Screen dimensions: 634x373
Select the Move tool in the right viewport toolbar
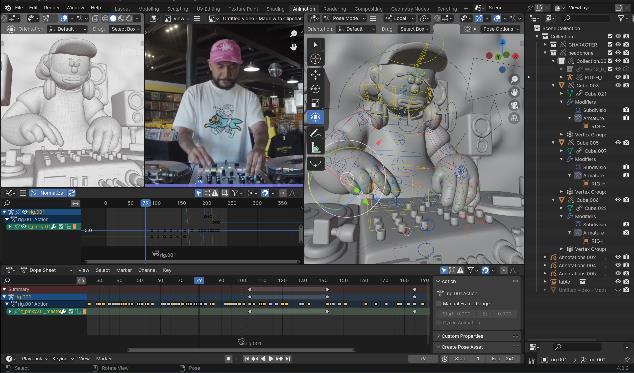coord(316,75)
